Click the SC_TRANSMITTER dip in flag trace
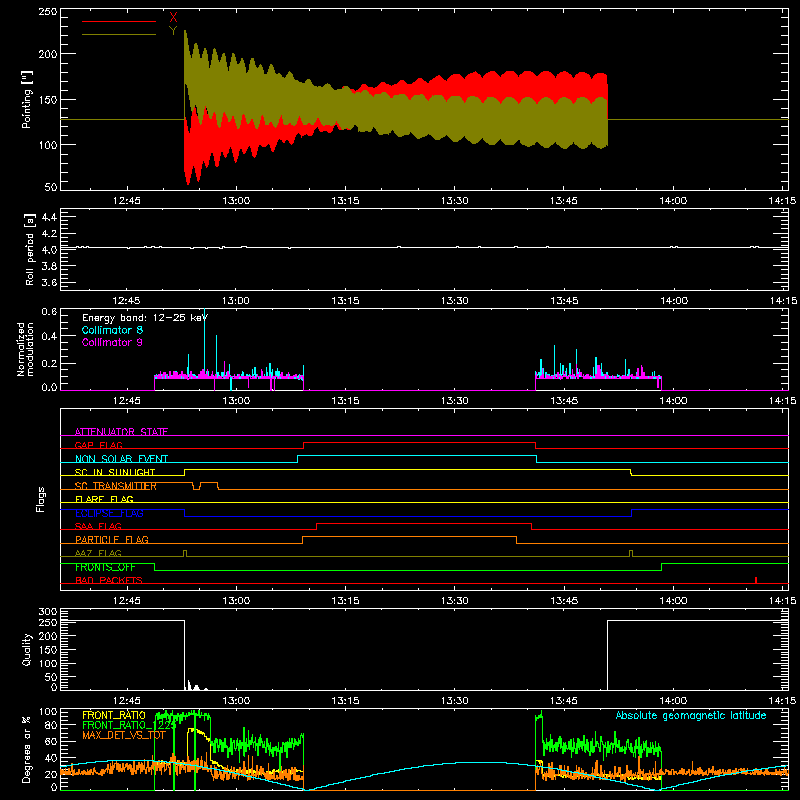 coord(196,486)
